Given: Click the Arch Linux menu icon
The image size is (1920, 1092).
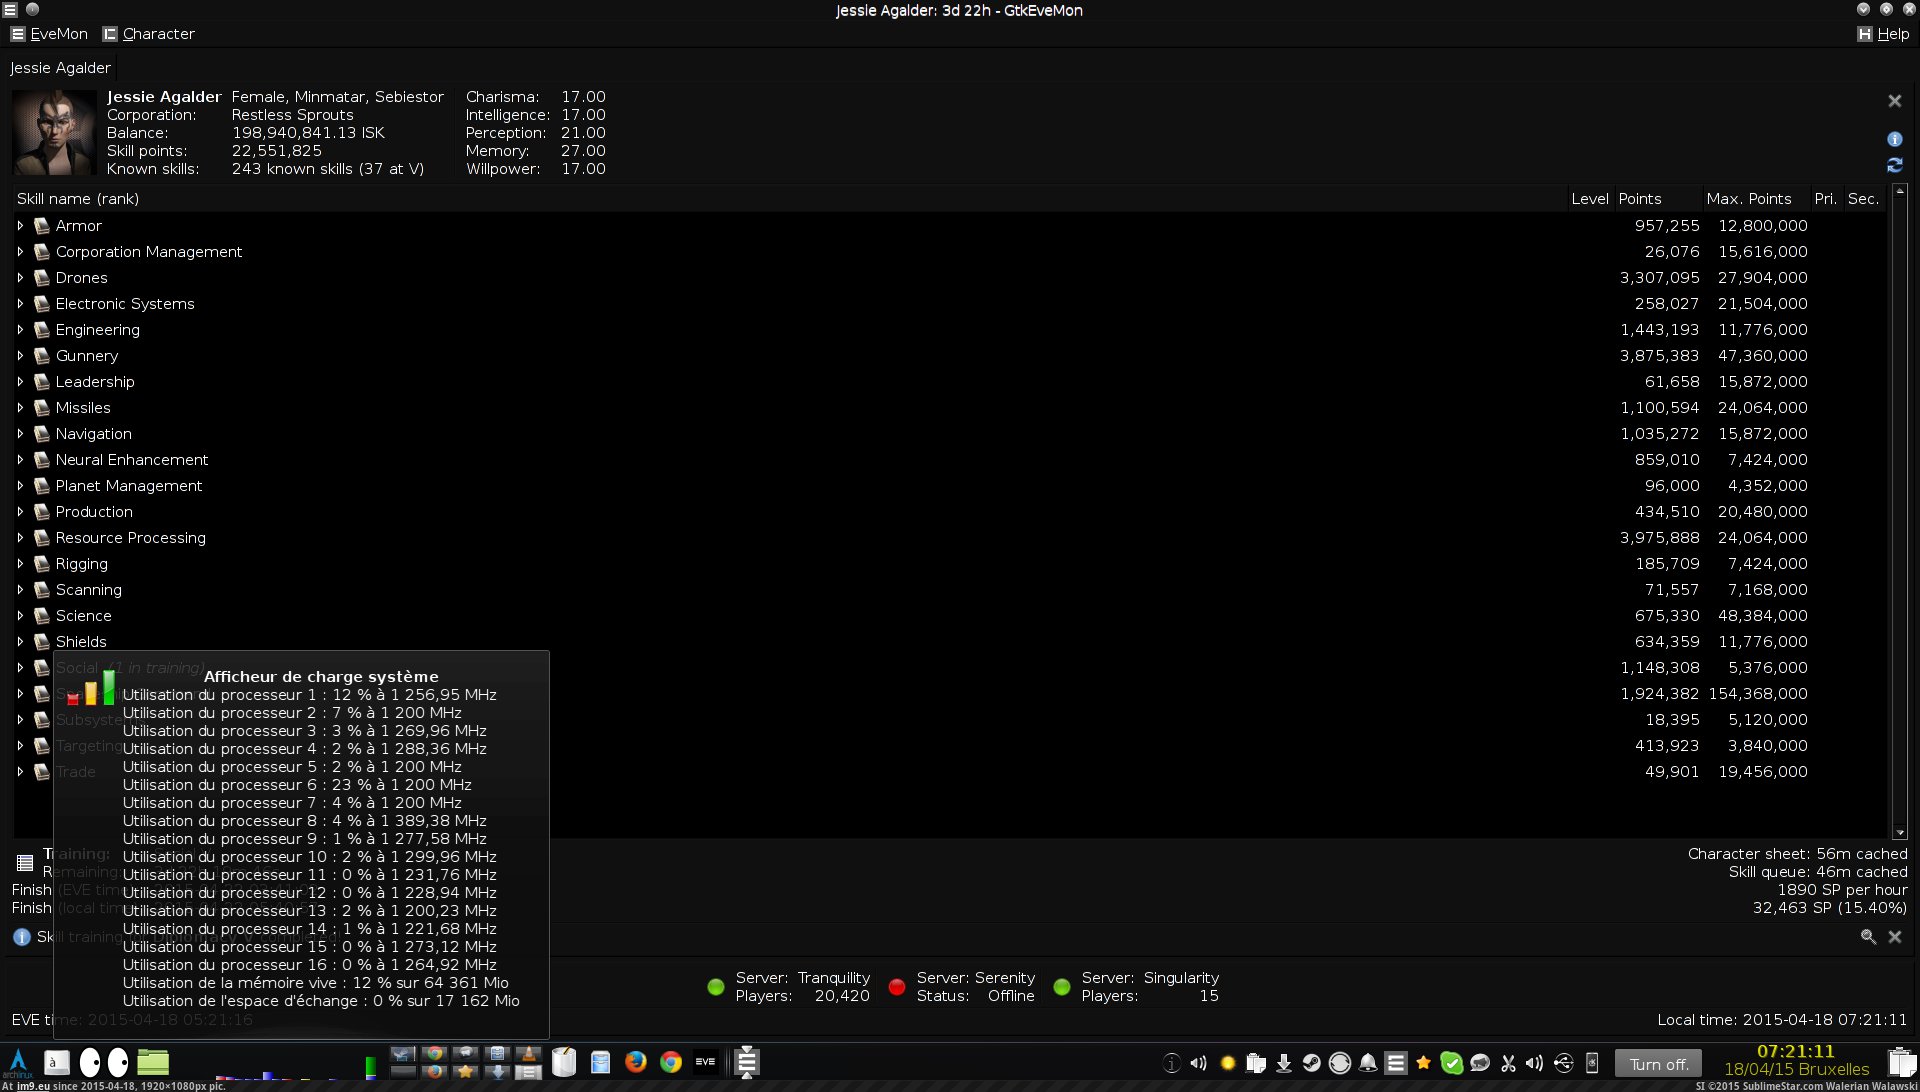Looking at the screenshot, I should pos(17,1062).
